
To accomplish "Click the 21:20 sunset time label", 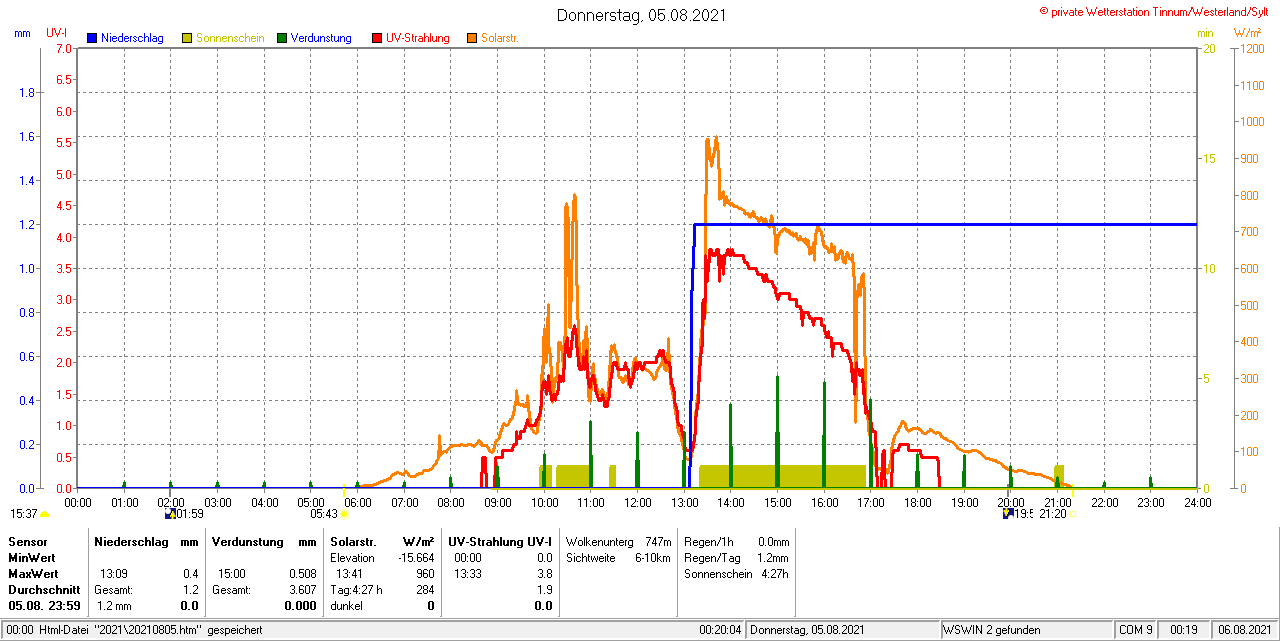I will click(x=1052, y=514).
